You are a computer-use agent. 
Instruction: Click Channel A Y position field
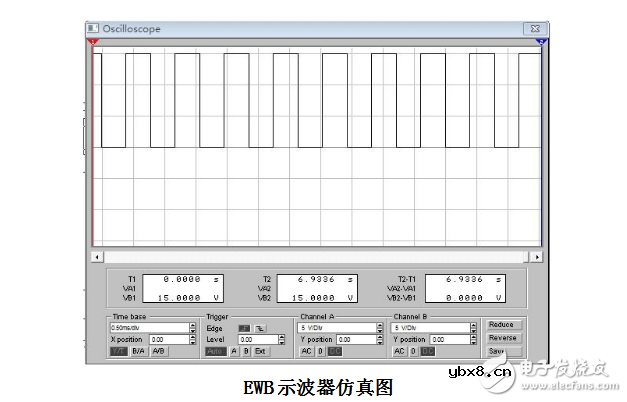pos(357,340)
